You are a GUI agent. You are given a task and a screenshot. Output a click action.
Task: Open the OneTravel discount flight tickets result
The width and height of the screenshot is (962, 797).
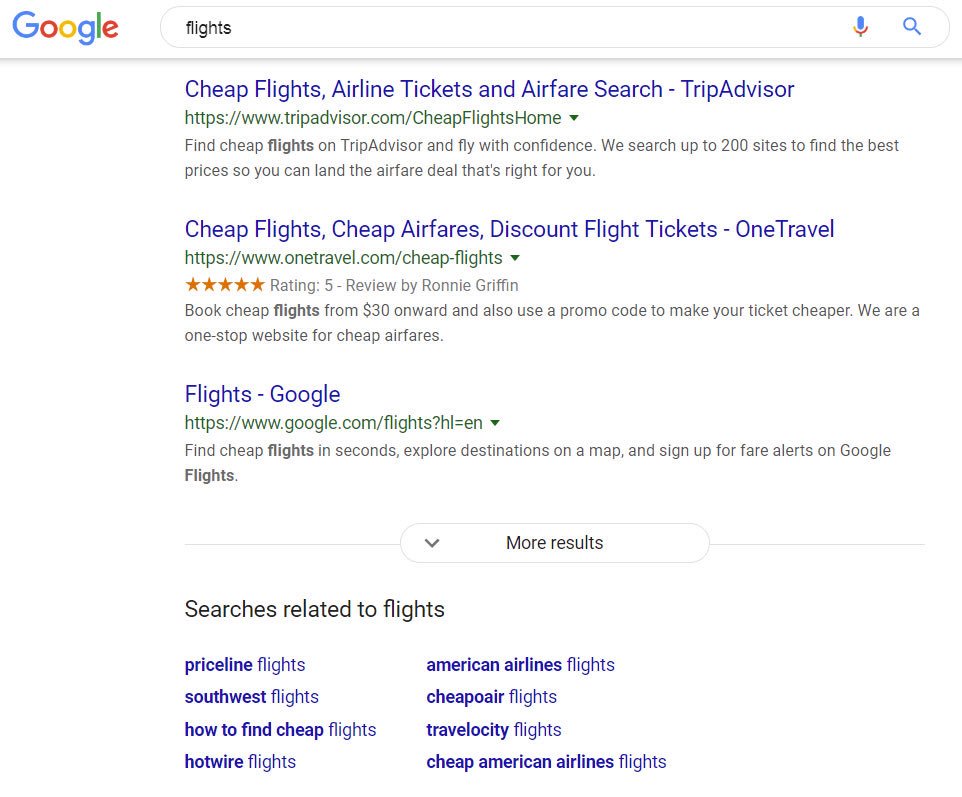point(509,229)
